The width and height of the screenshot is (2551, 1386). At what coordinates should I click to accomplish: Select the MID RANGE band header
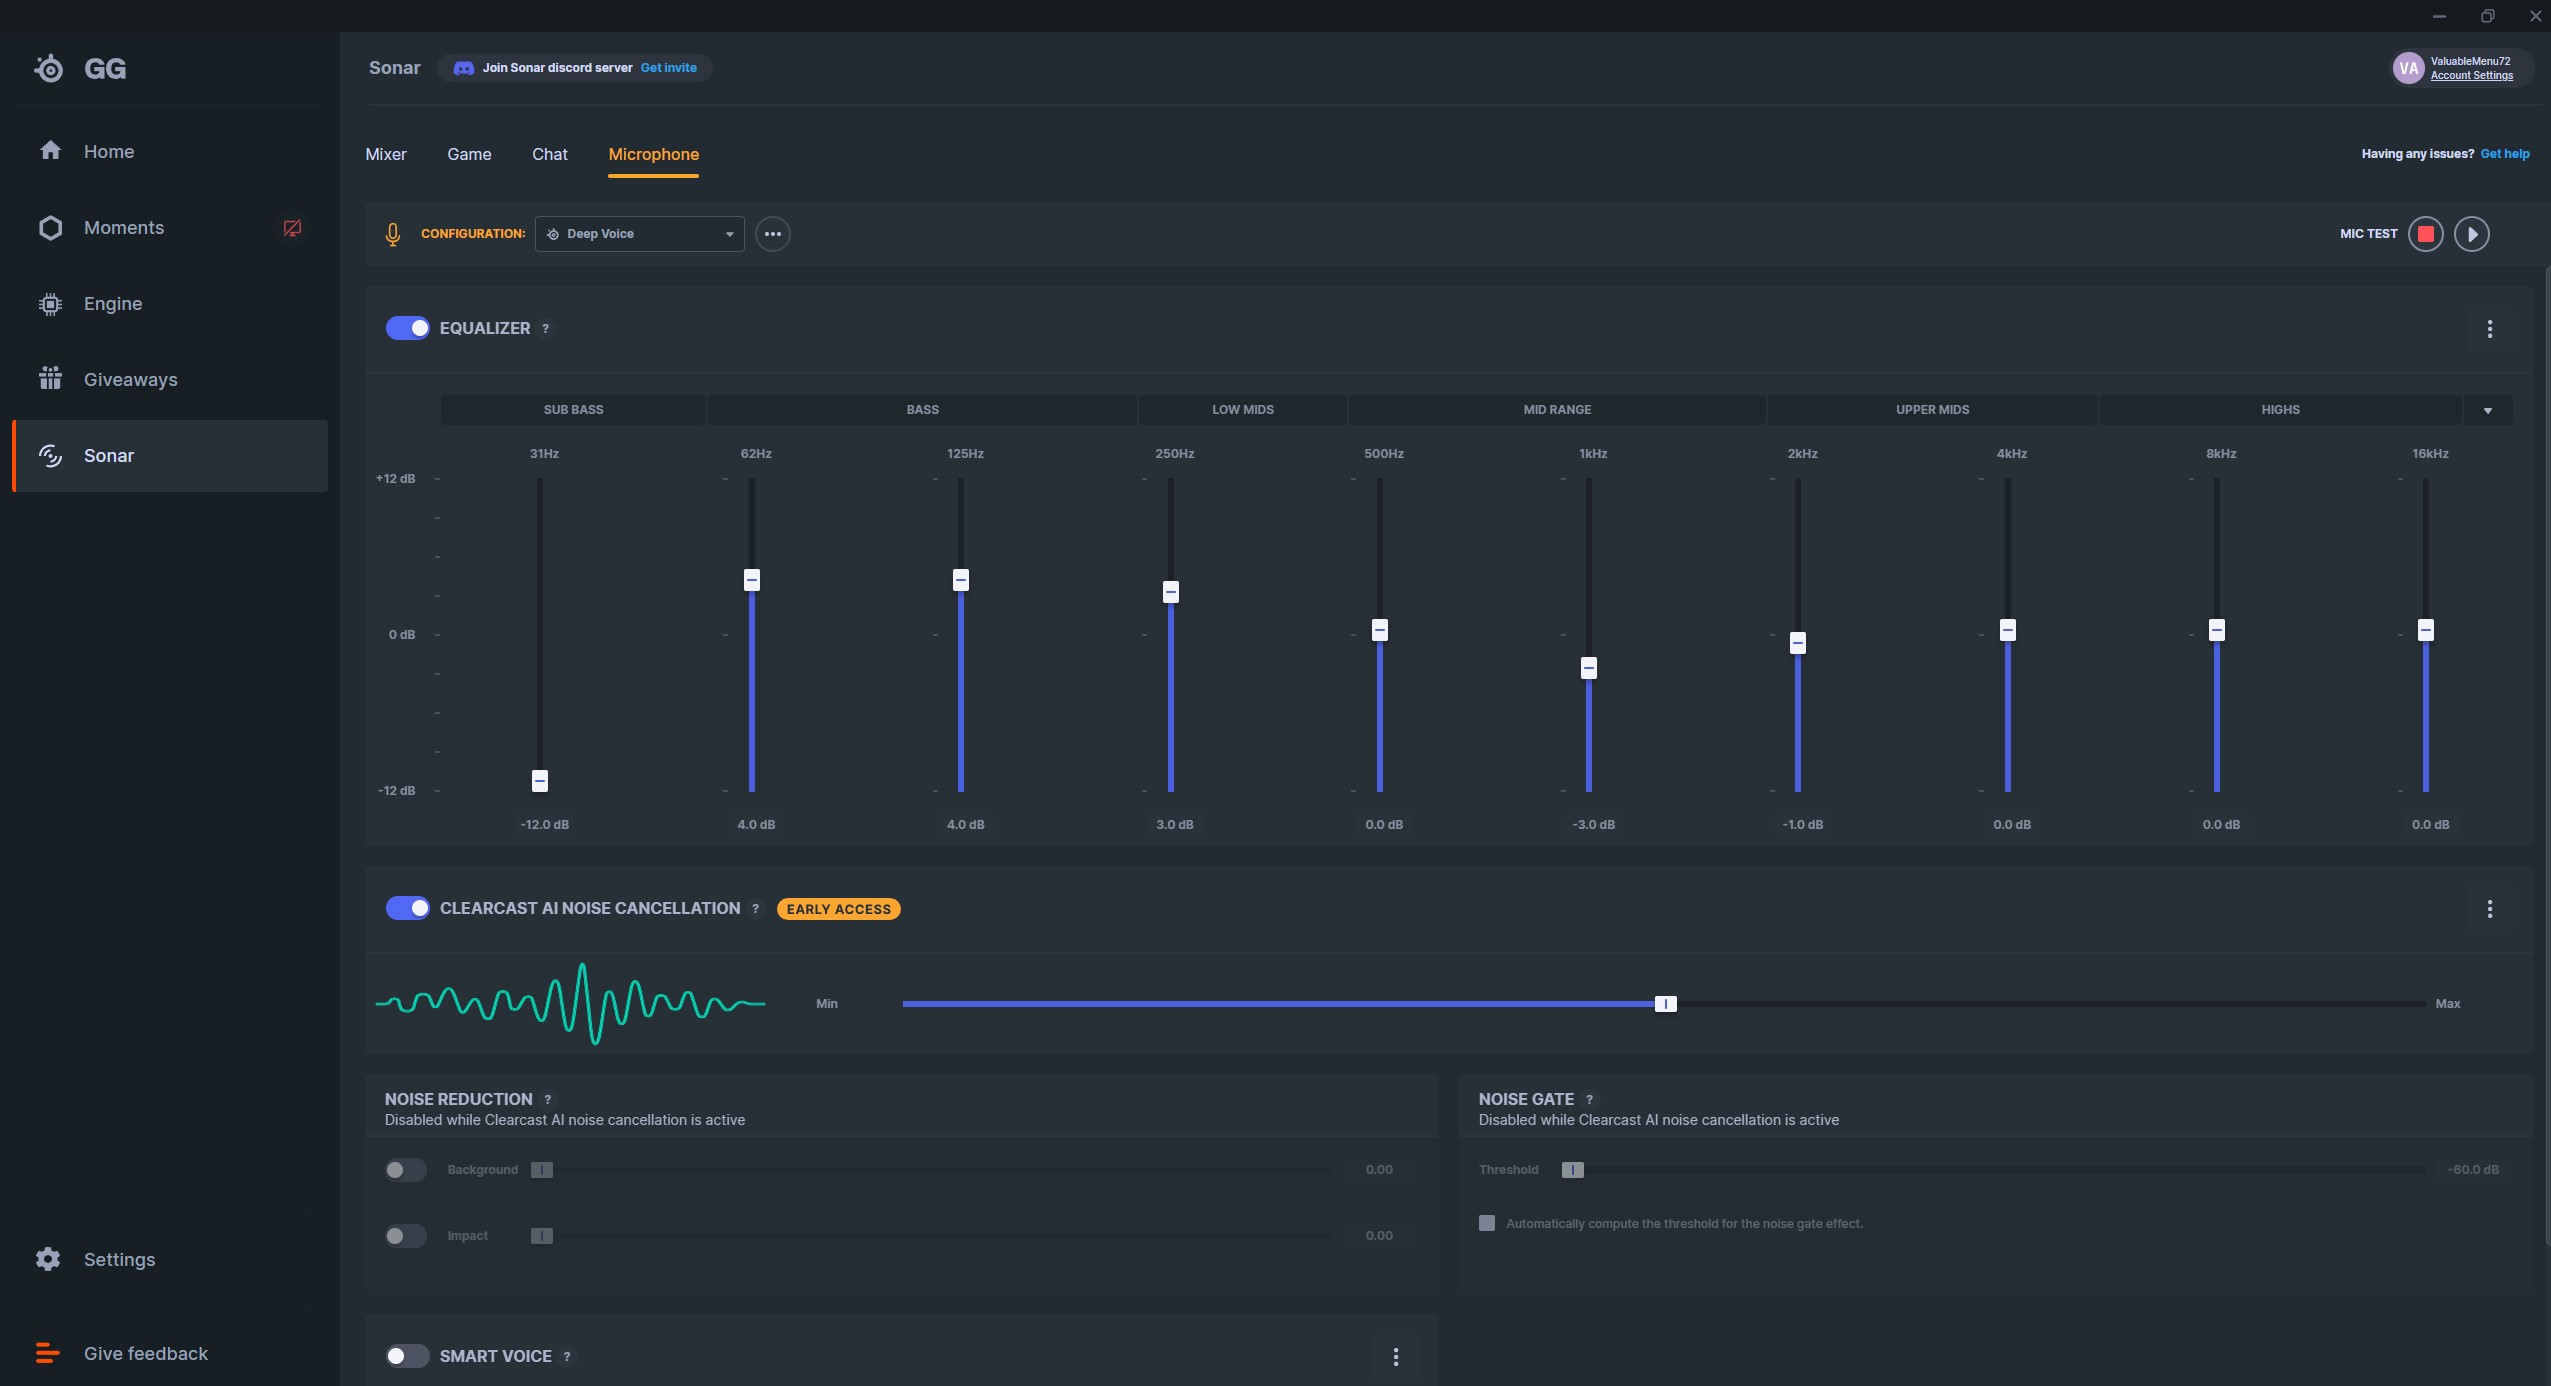click(1557, 410)
